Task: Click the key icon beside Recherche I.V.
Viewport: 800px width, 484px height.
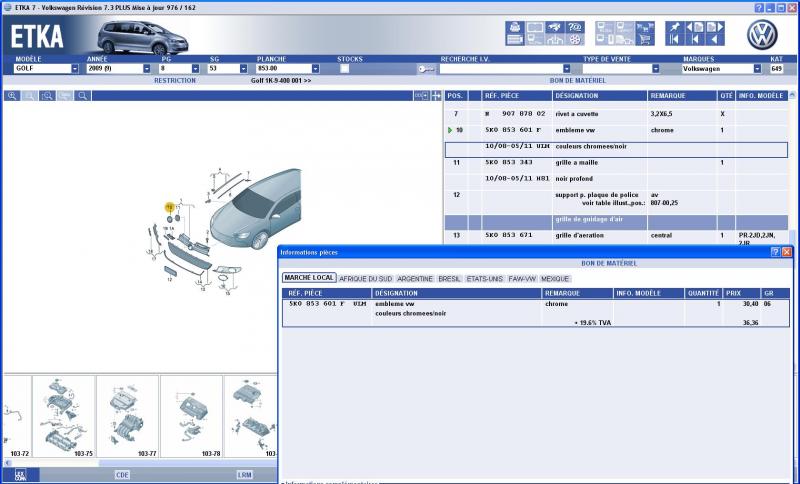Action: click(426, 69)
